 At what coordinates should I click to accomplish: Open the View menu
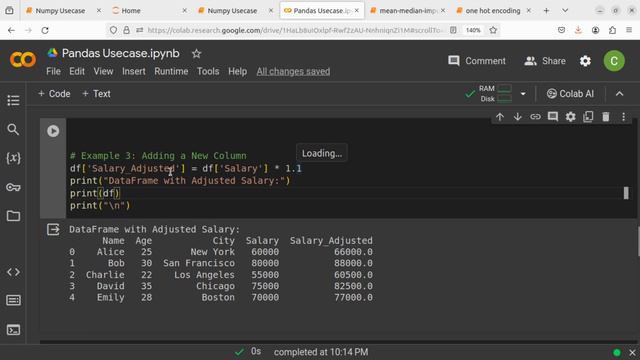click(103, 71)
